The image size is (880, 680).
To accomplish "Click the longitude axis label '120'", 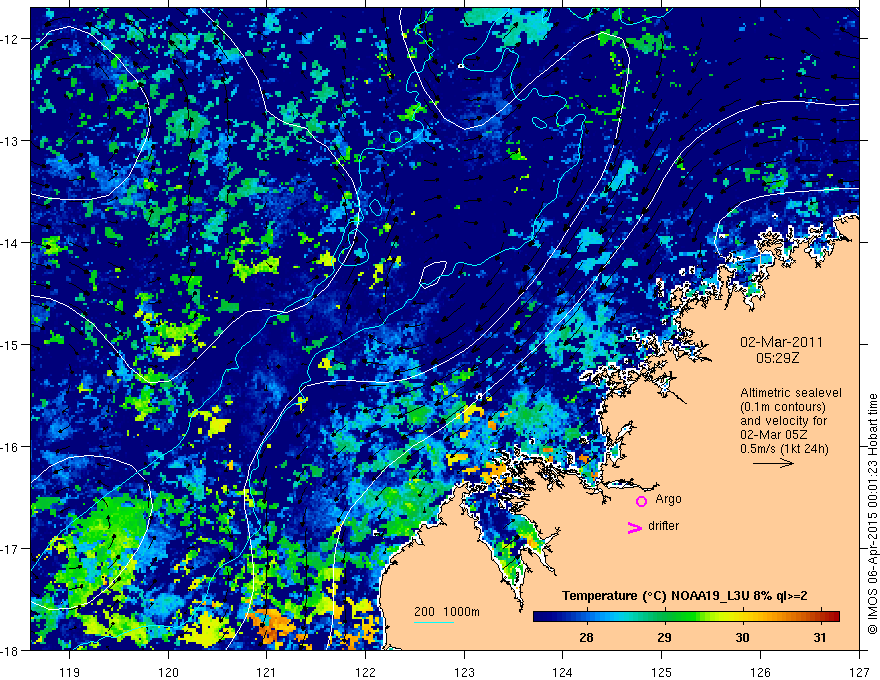I will pyautogui.click(x=168, y=672).
